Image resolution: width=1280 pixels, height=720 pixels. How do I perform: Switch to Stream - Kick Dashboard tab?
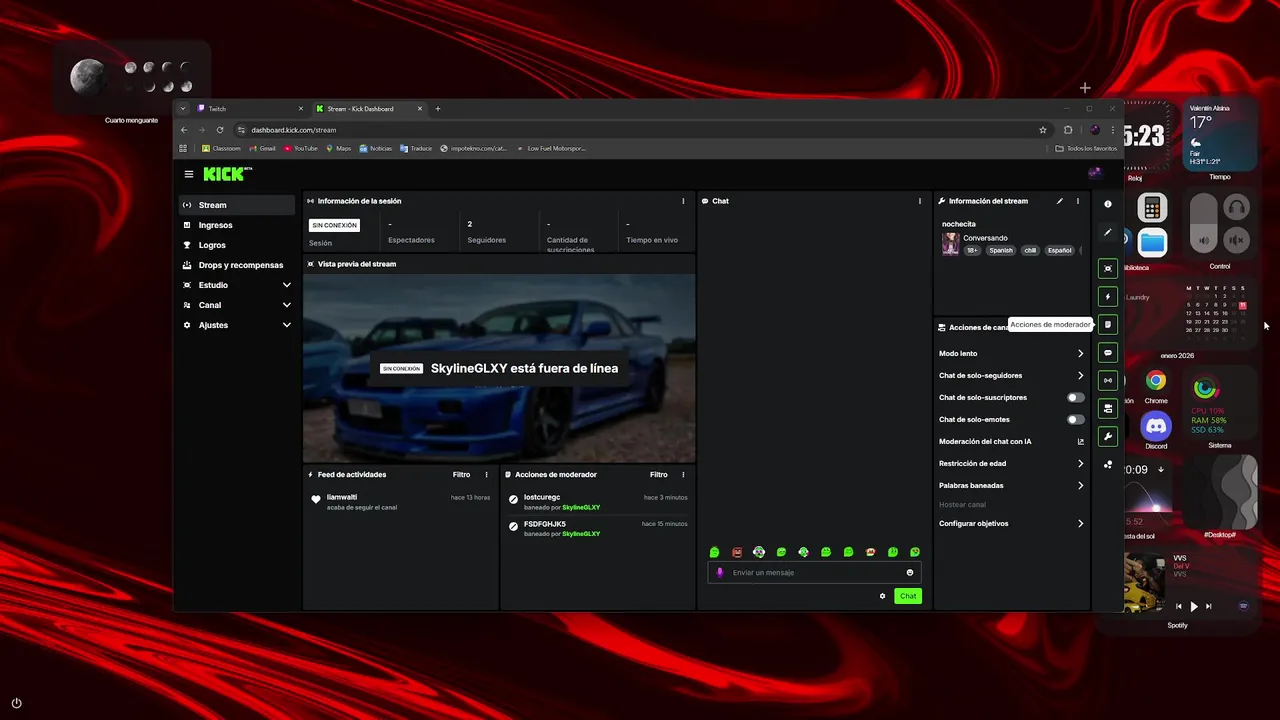(368, 109)
